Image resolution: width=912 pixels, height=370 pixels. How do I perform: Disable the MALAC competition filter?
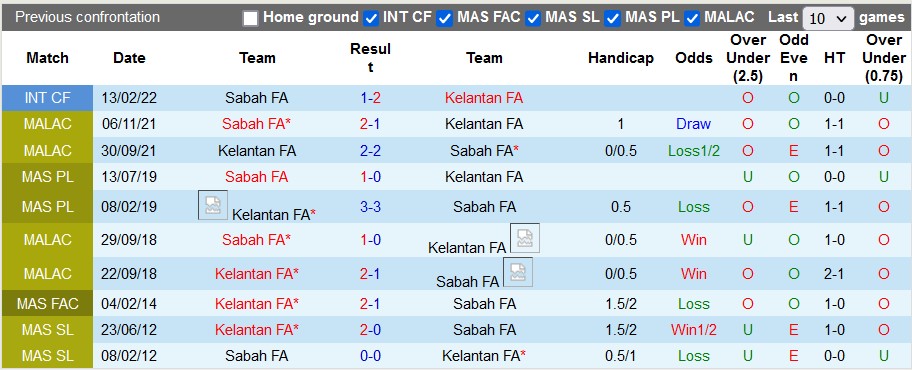(x=692, y=19)
